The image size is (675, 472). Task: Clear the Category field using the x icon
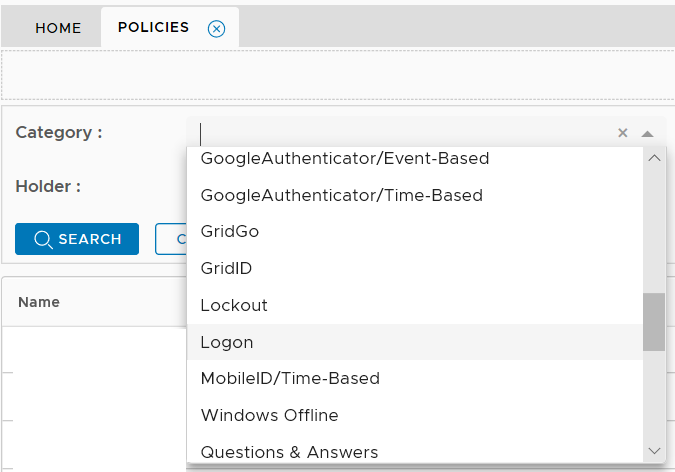622,133
